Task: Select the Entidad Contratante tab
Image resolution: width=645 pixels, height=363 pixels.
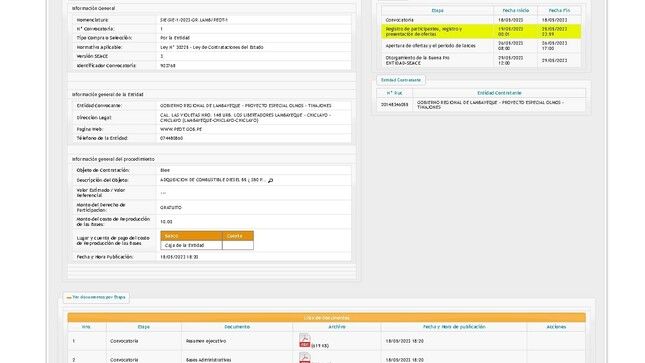Action: (x=401, y=80)
